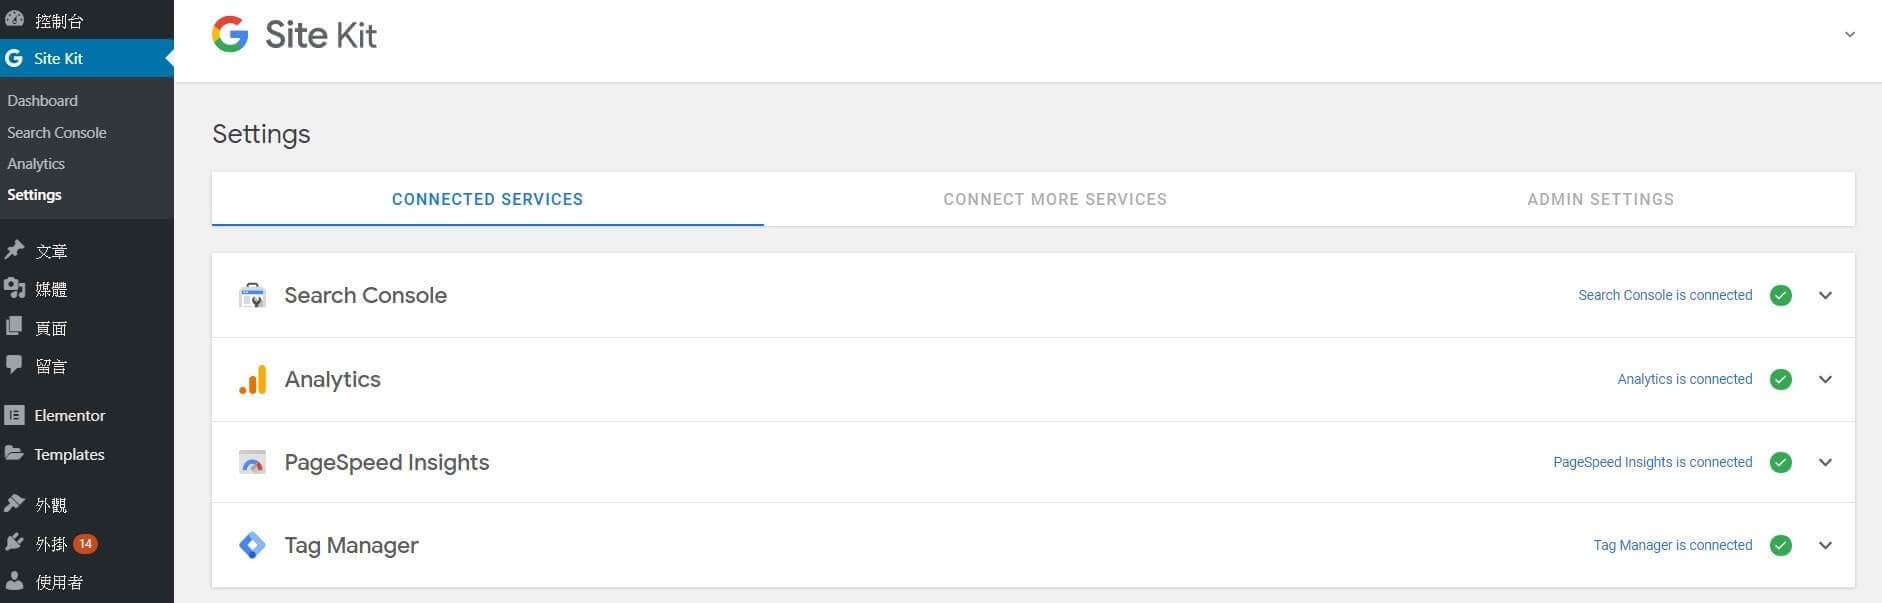Switch to the Admin Settings tab
The width and height of the screenshot is (1882, 603).
[1600, 199]
